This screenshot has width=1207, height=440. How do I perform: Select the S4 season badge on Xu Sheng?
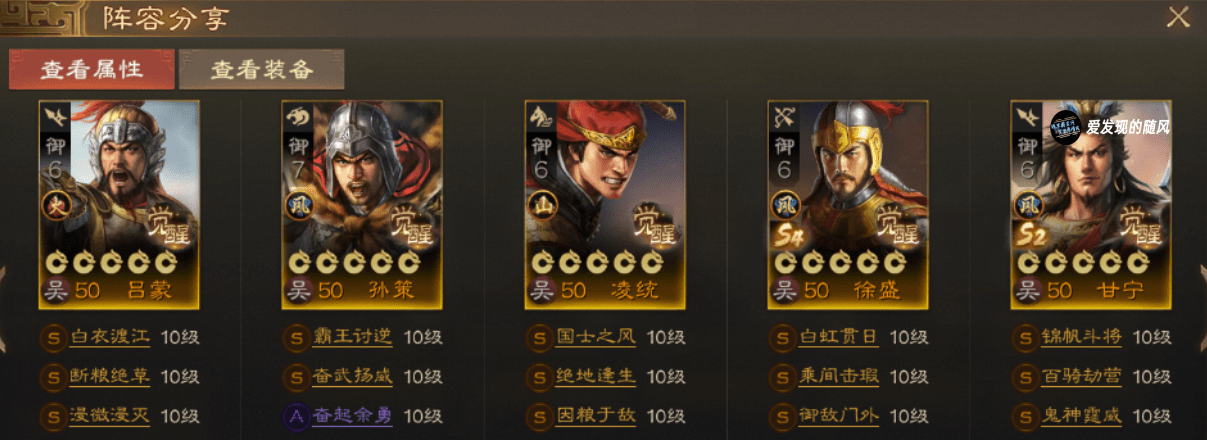point(784,238)
